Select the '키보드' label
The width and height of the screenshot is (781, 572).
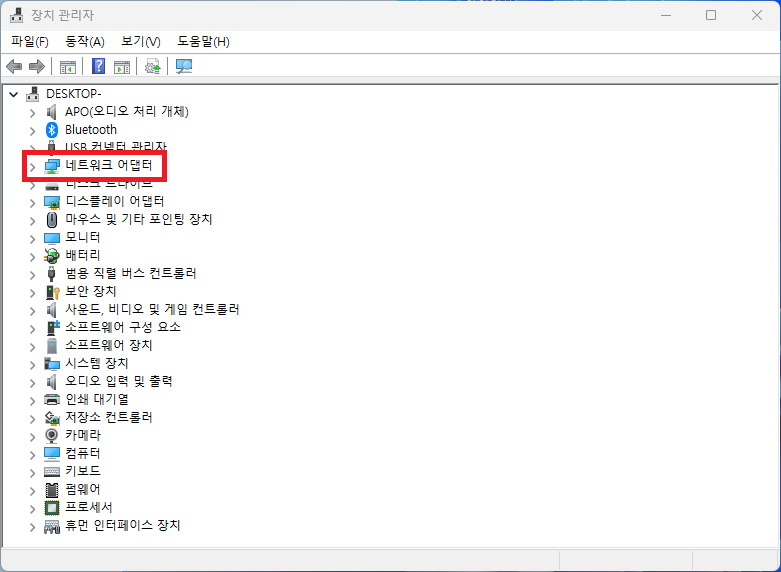83,471
